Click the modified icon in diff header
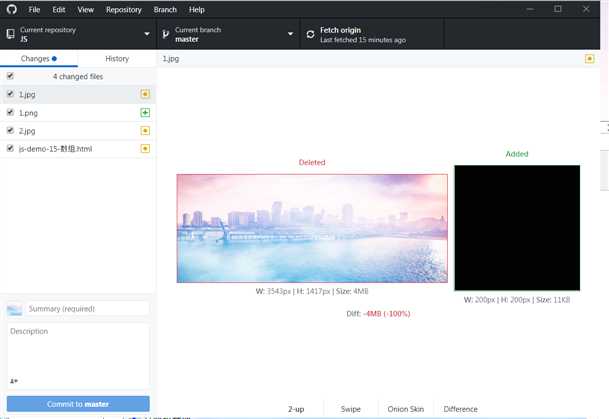 coord(589,59)
